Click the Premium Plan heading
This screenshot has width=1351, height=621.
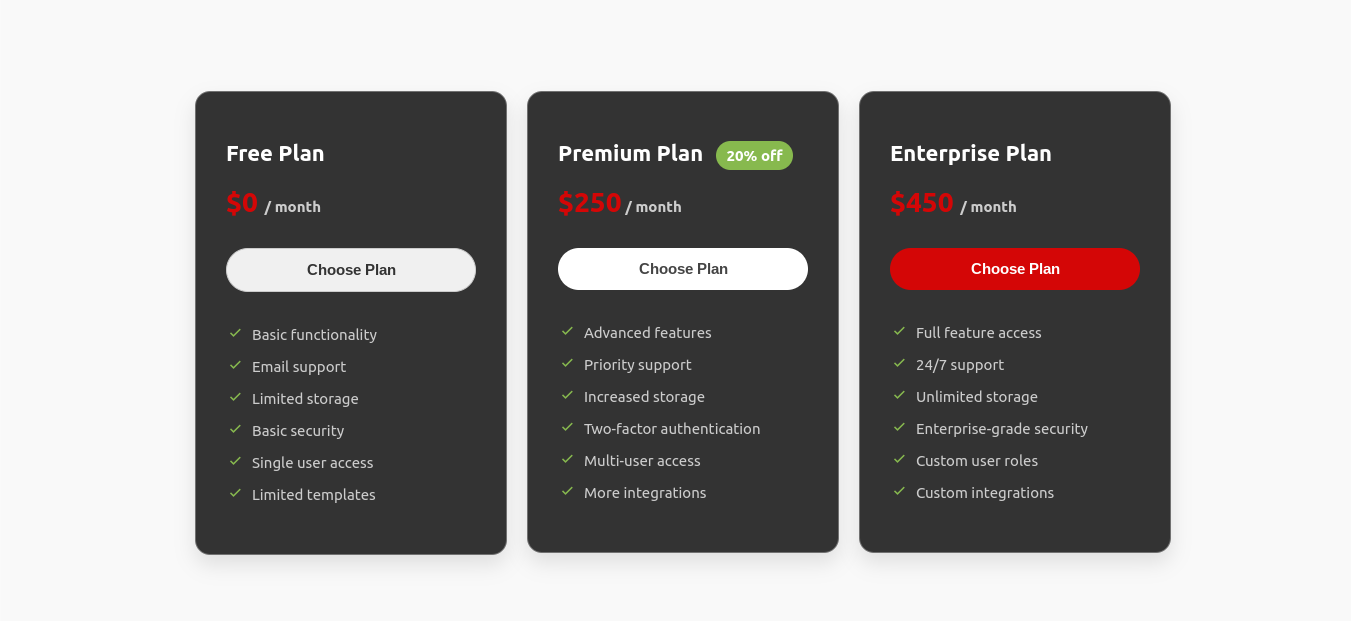630,153
